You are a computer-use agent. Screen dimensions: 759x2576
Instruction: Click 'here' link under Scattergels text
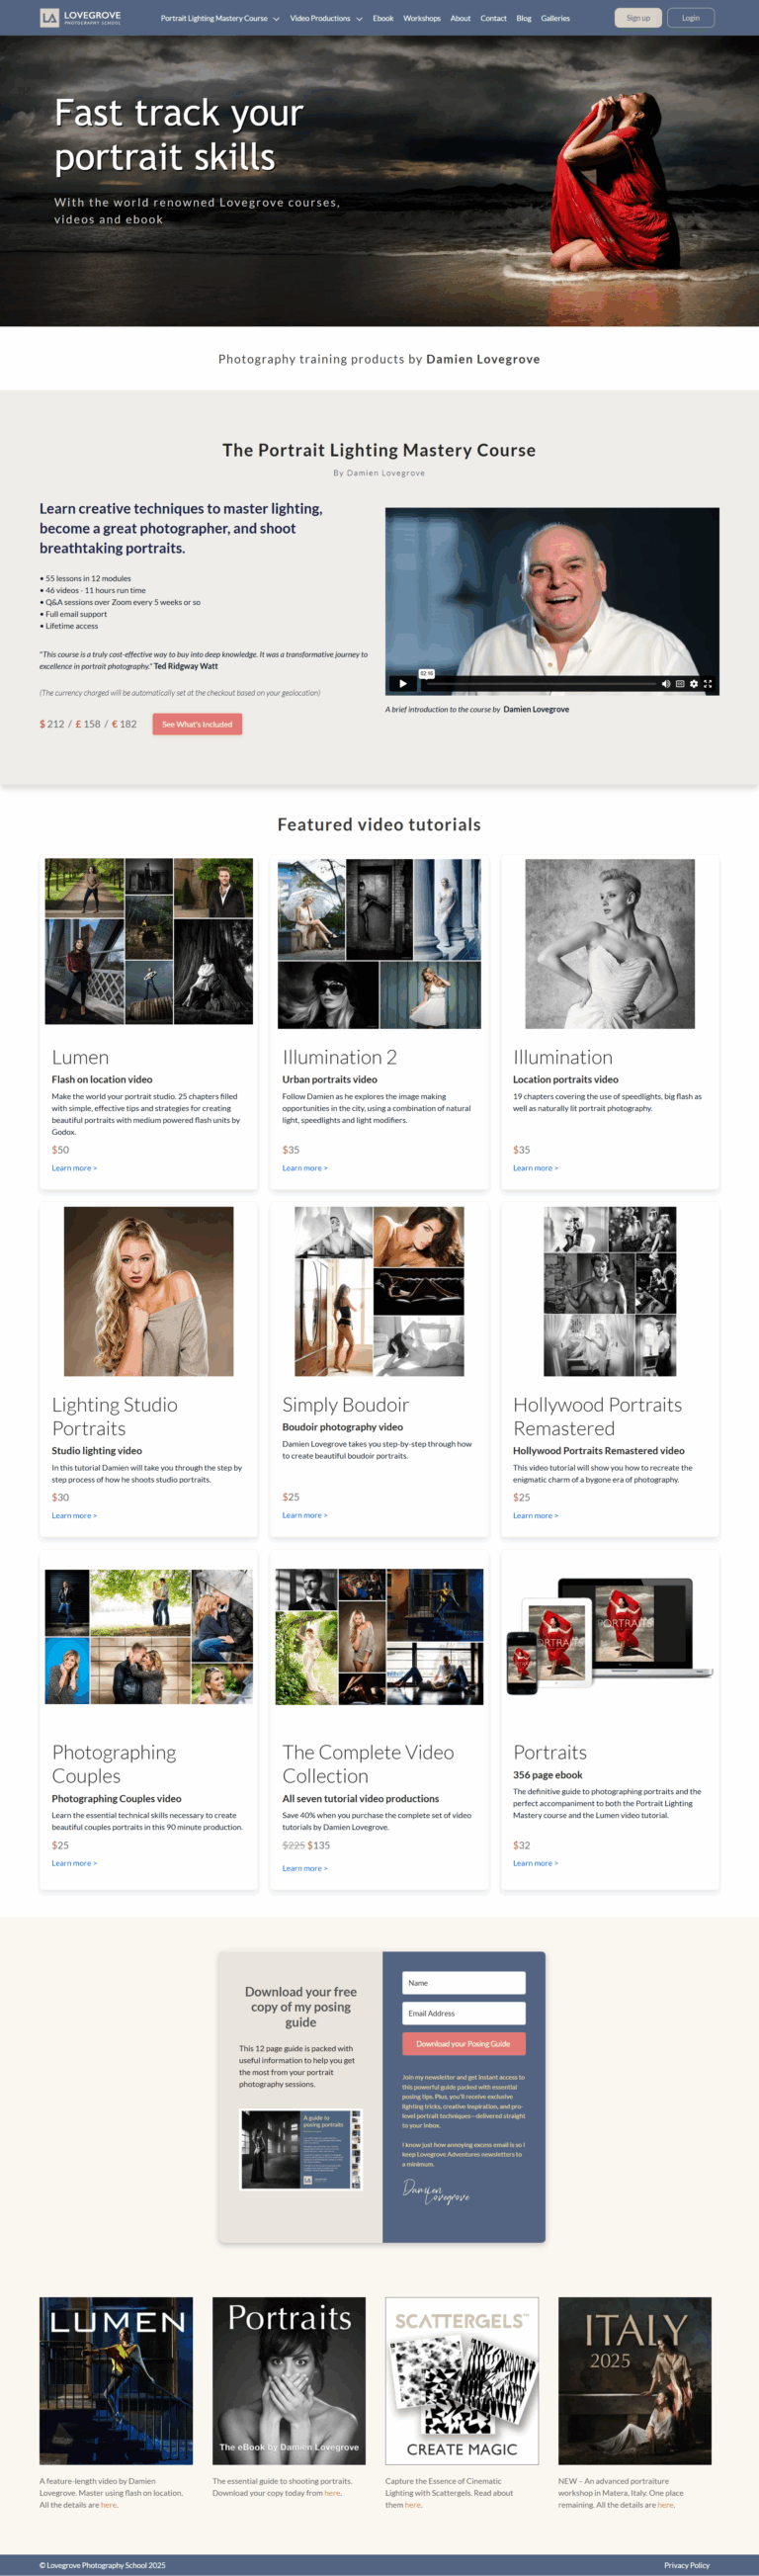pyautogui.click(x=412, y=2505)
